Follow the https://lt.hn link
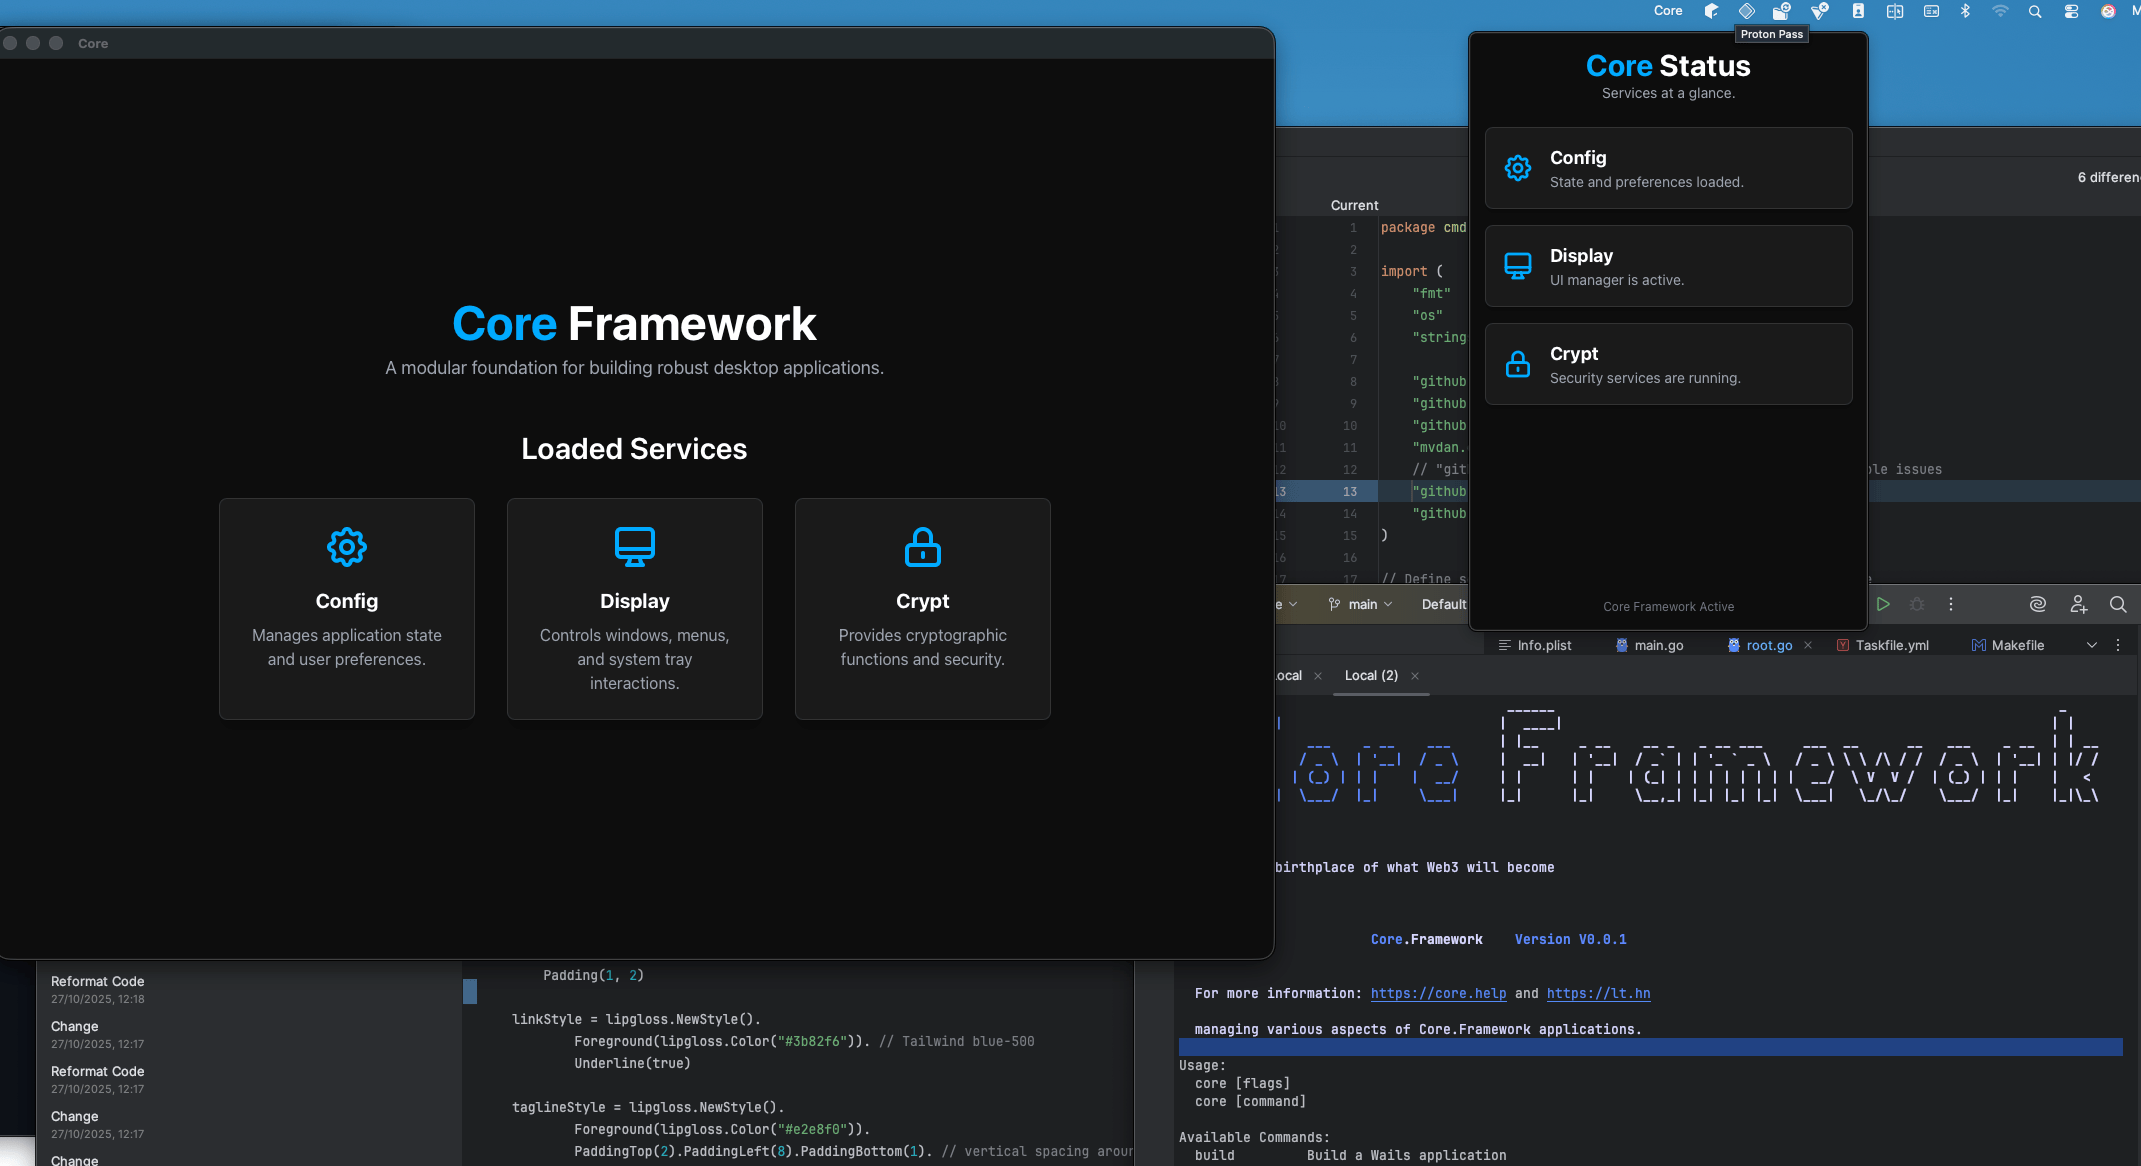This screenshot has height=1166, width=2141. 1598,993
